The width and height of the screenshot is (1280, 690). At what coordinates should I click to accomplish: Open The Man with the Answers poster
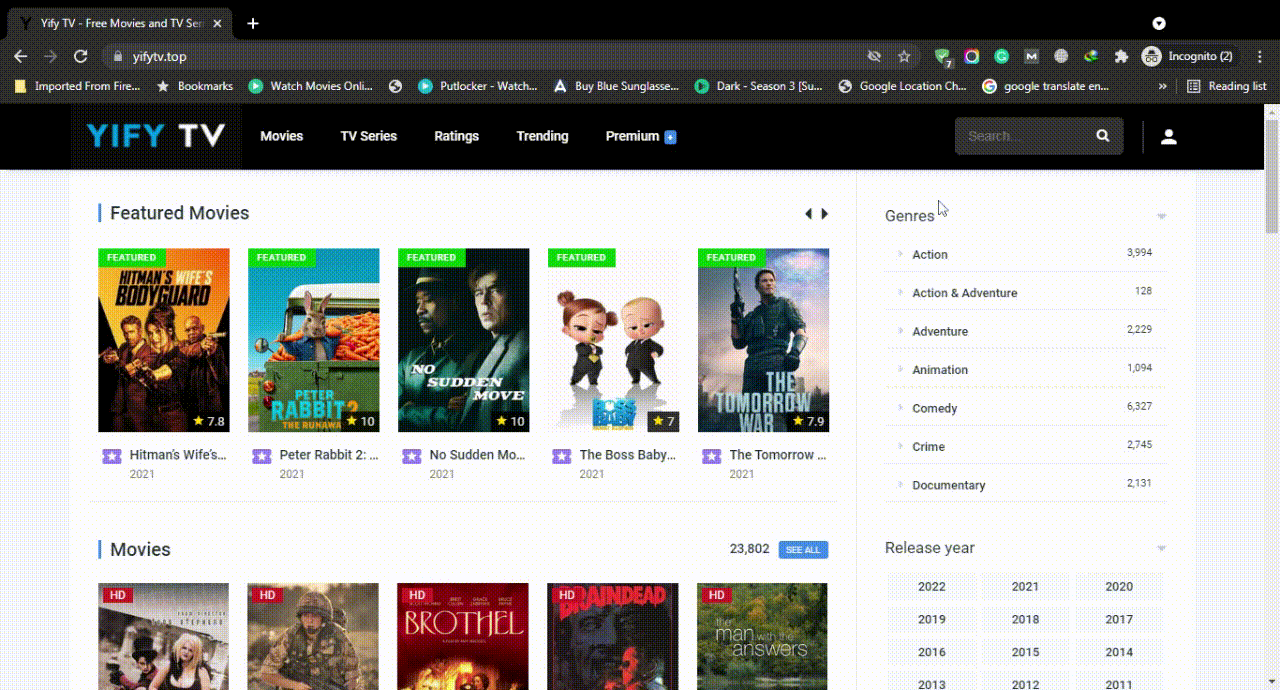pos(762,637)
